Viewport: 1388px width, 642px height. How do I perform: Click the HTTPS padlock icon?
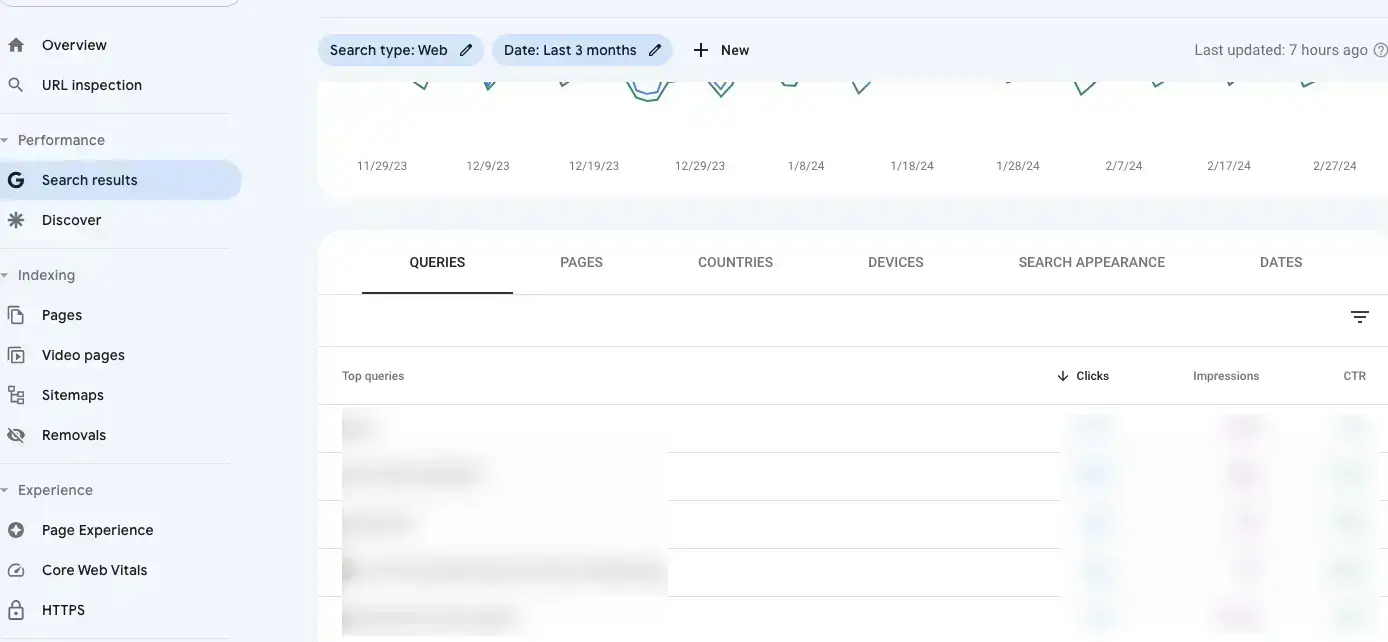tap(16, 610)
